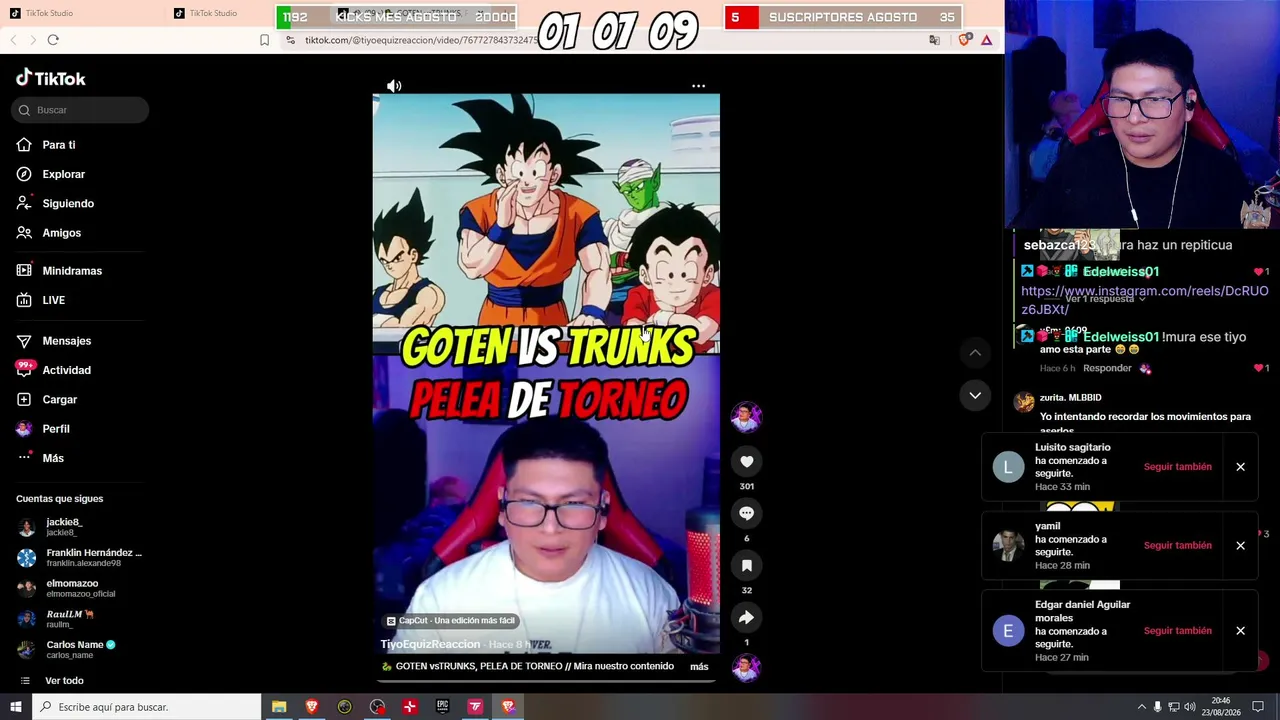
Task: Click Seguir también for Luisito sagitario
Action: [x=1177, y=467]
